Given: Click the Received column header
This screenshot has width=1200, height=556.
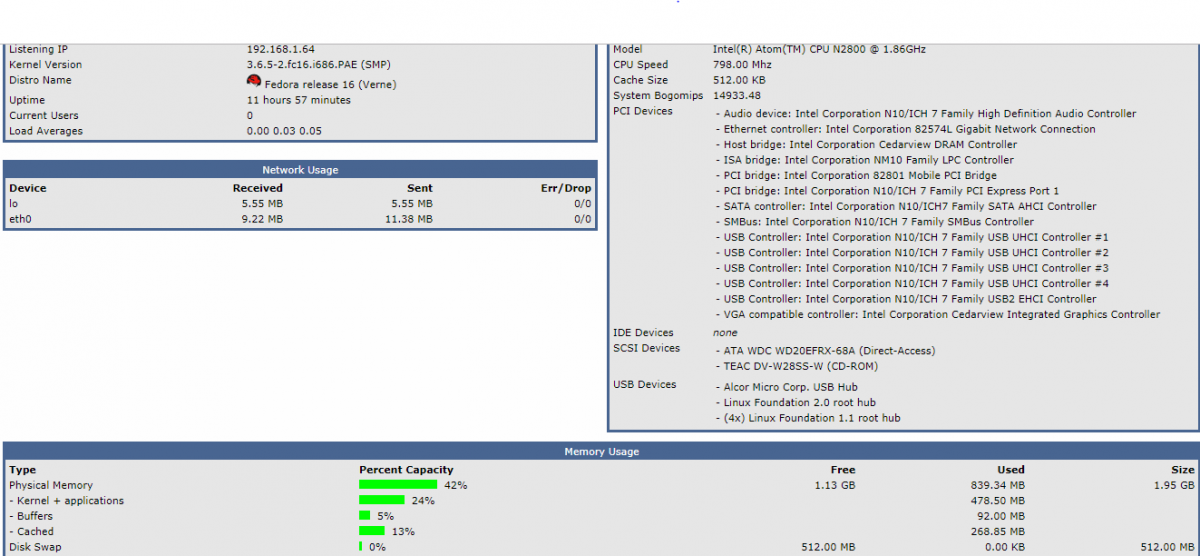Looking at the screenshot, I should (x=258, y=188).
